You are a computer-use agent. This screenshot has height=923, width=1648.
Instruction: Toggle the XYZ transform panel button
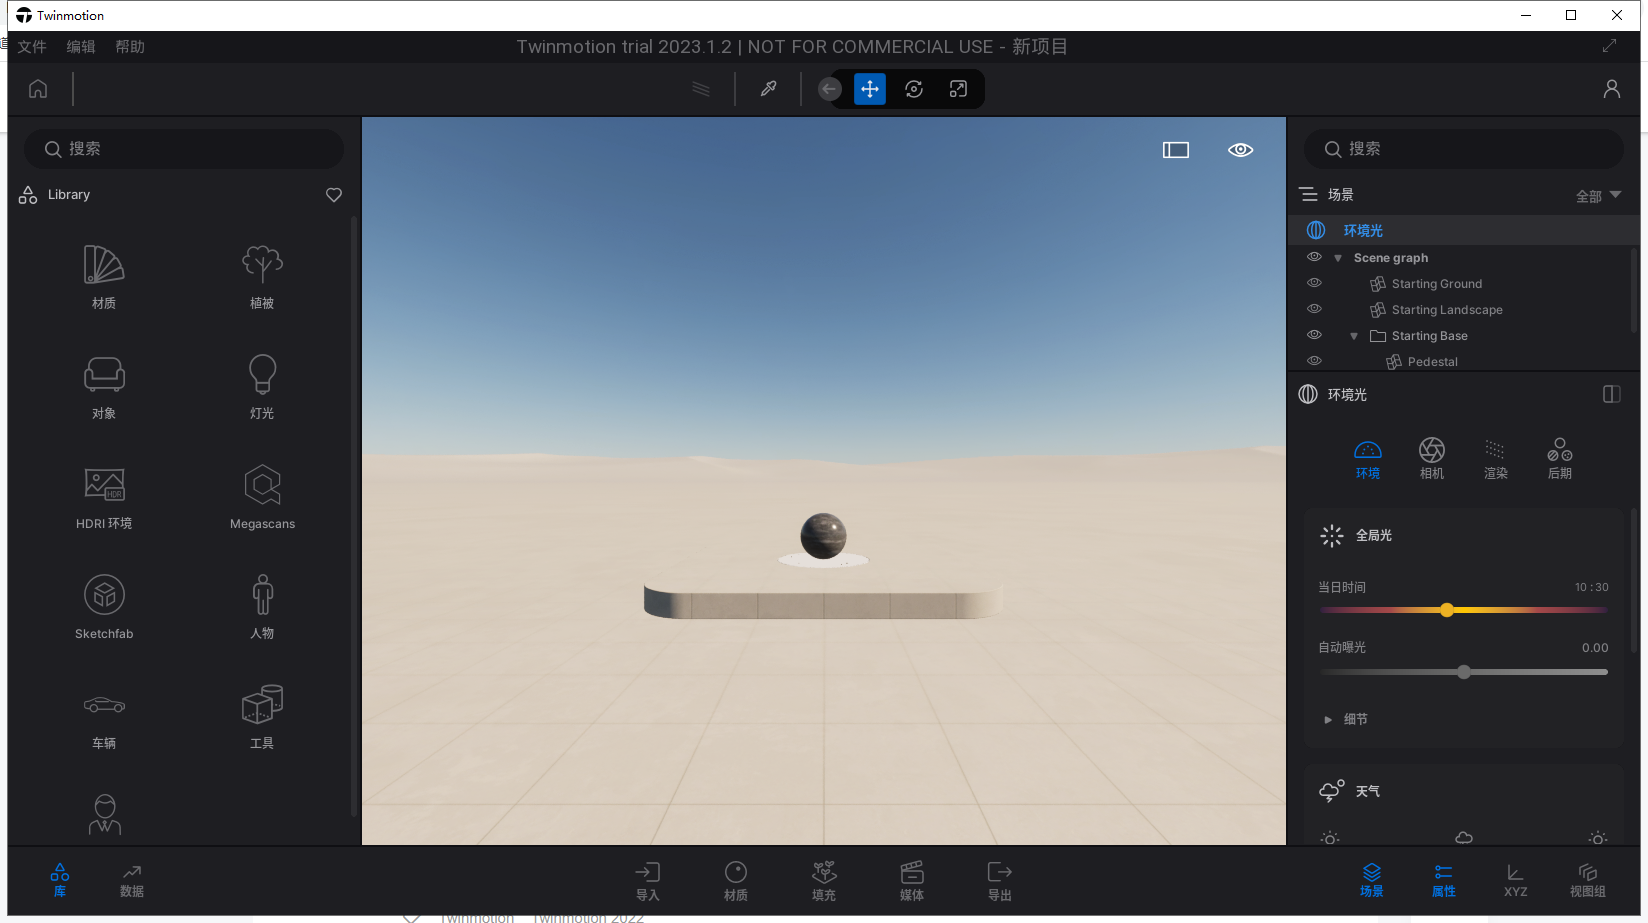coord(1516,881)
